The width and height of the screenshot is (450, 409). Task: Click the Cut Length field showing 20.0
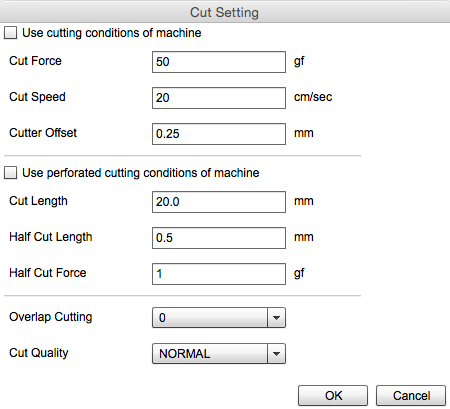coord(219,202)
